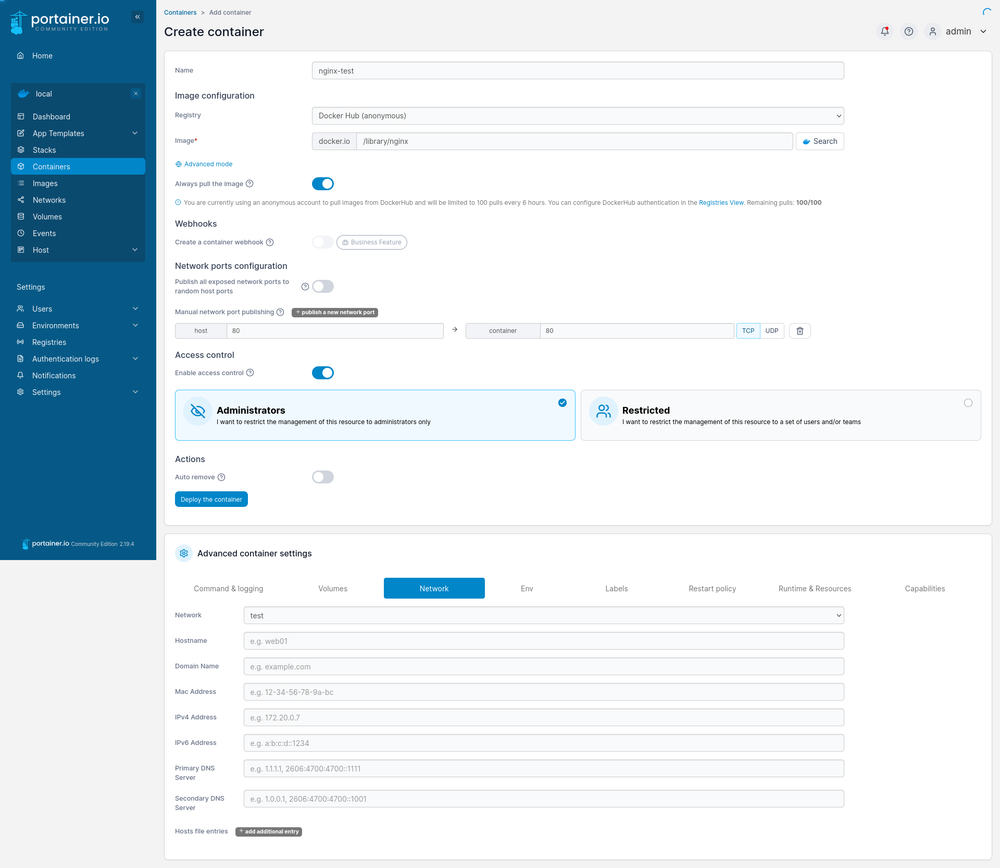Enable Auto remove toggle
This screenshot has width=1000, height=868.
322,477
